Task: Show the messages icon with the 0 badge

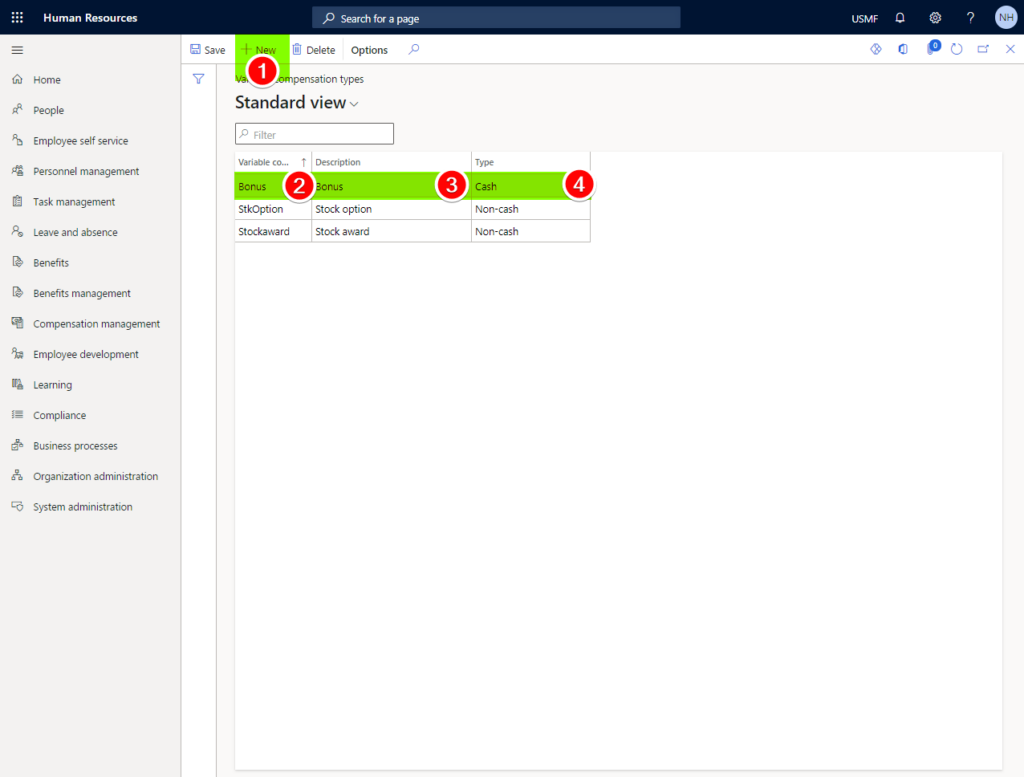Action: 933,48
